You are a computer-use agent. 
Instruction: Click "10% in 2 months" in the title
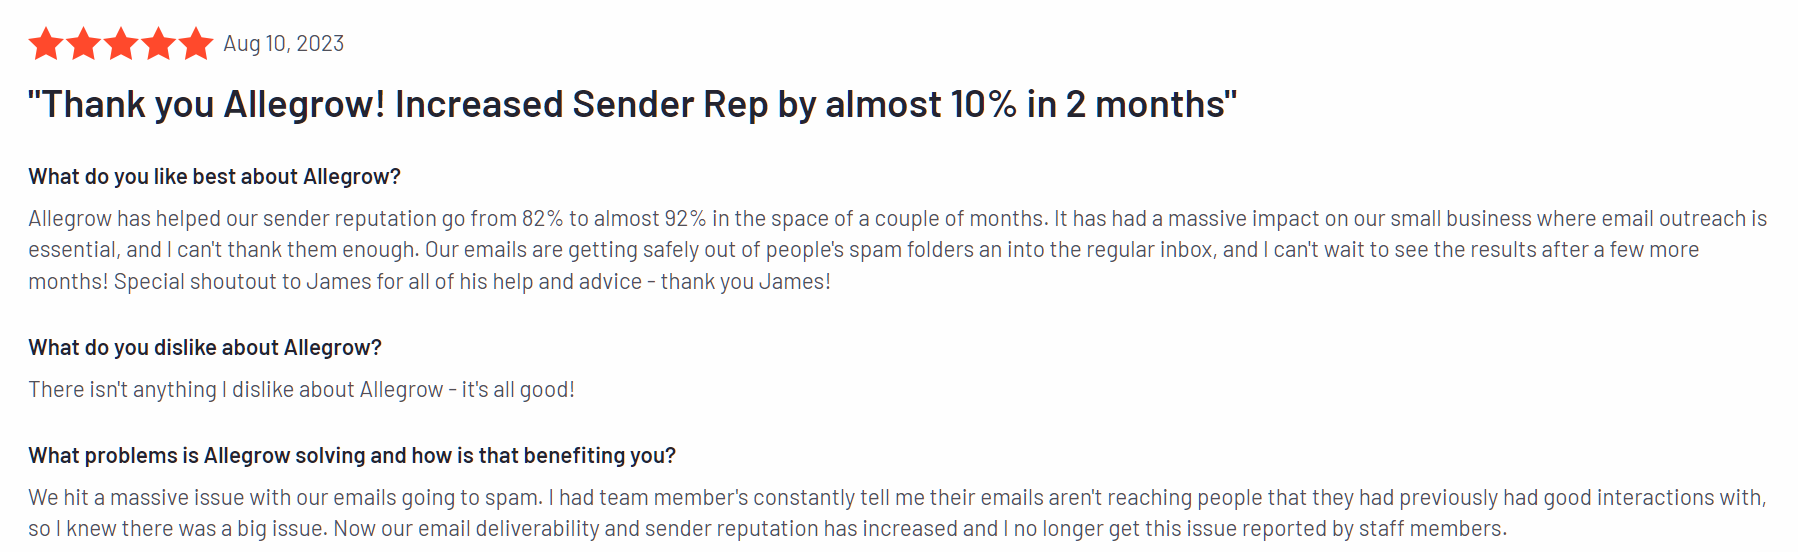pos(1089,105)
